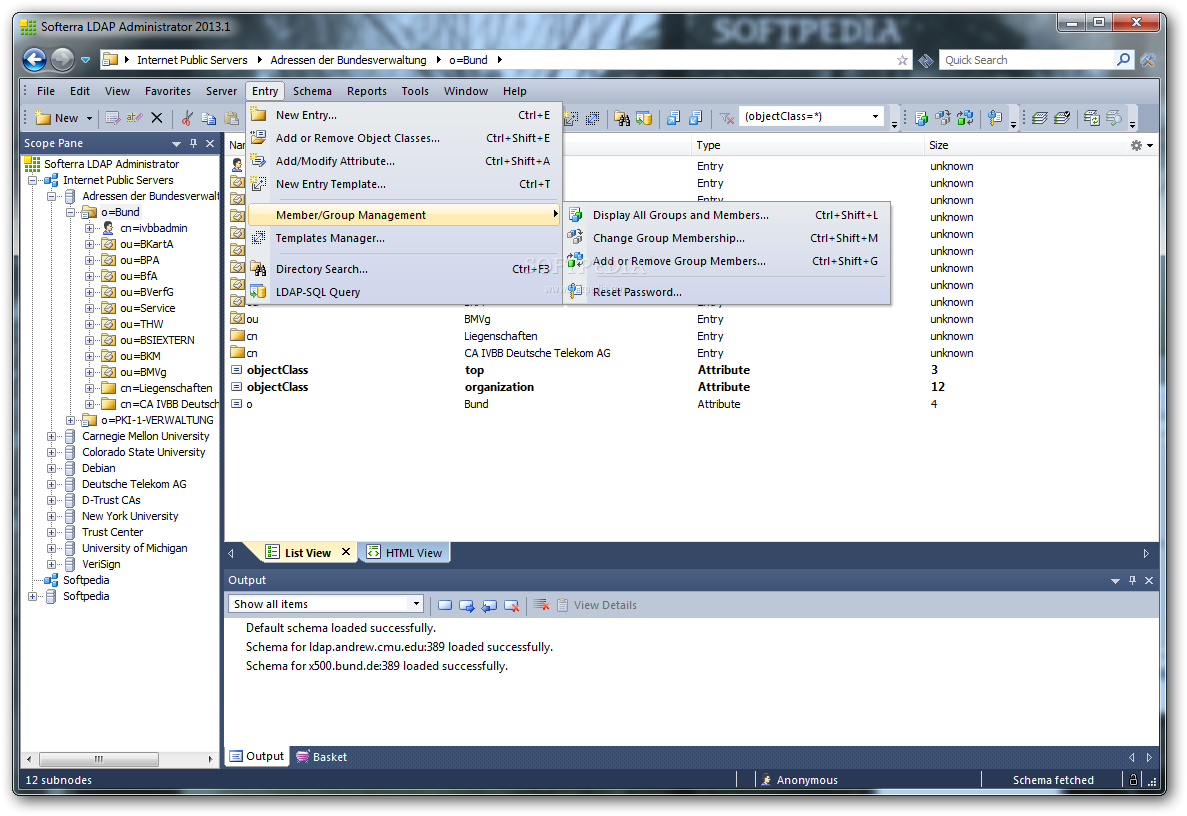Choose Reset Password... submenu item
This screenshot has height=816, width=1187.
click(x=727, y=292)
